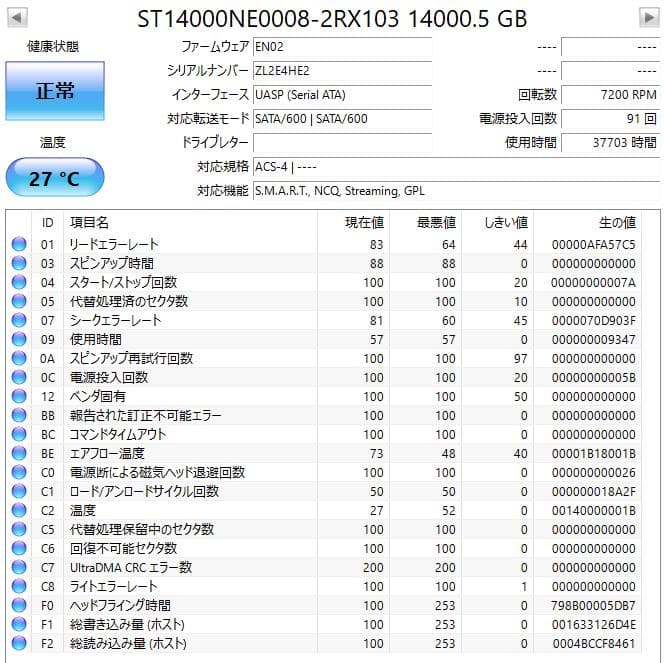Screen dimensions: 664x663
Task: Click the empty ドライブレター field
Action: tap(342, 143)
